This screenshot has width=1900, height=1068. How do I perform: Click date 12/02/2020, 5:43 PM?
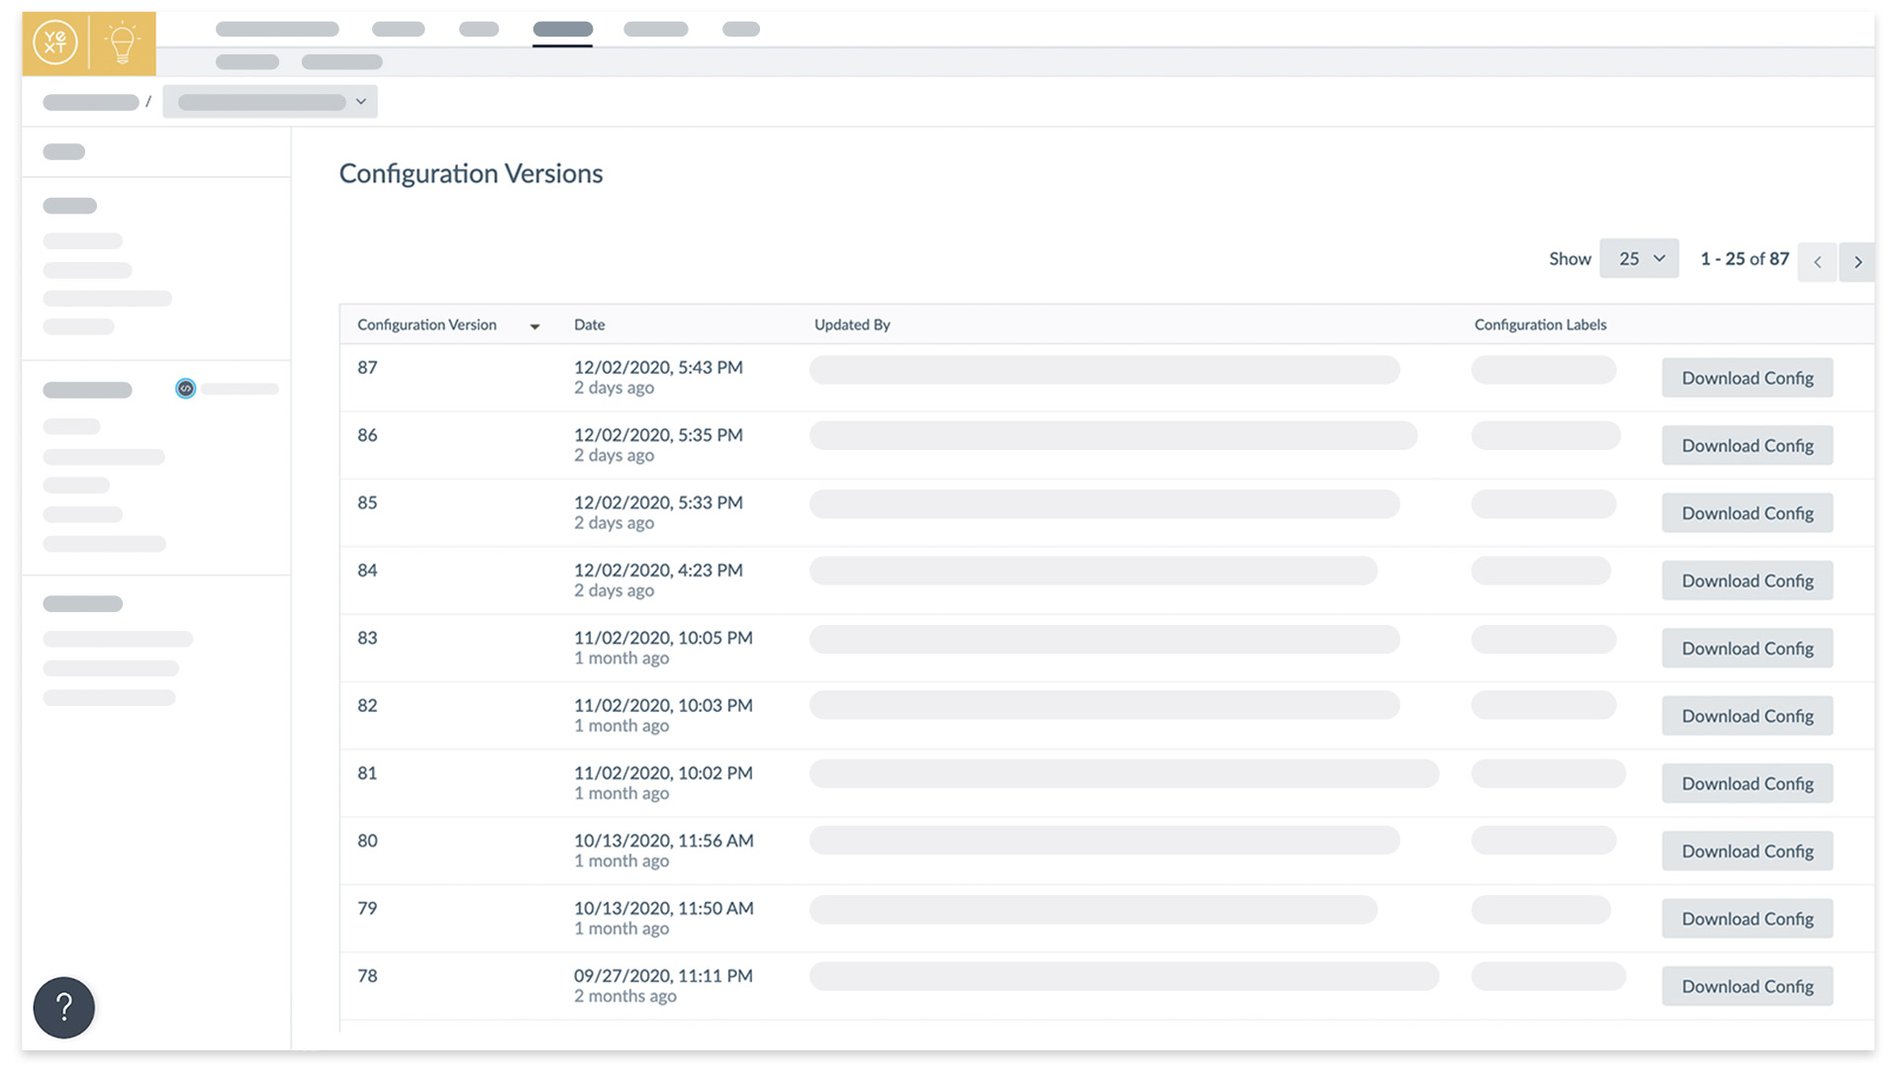coord(658,367)
